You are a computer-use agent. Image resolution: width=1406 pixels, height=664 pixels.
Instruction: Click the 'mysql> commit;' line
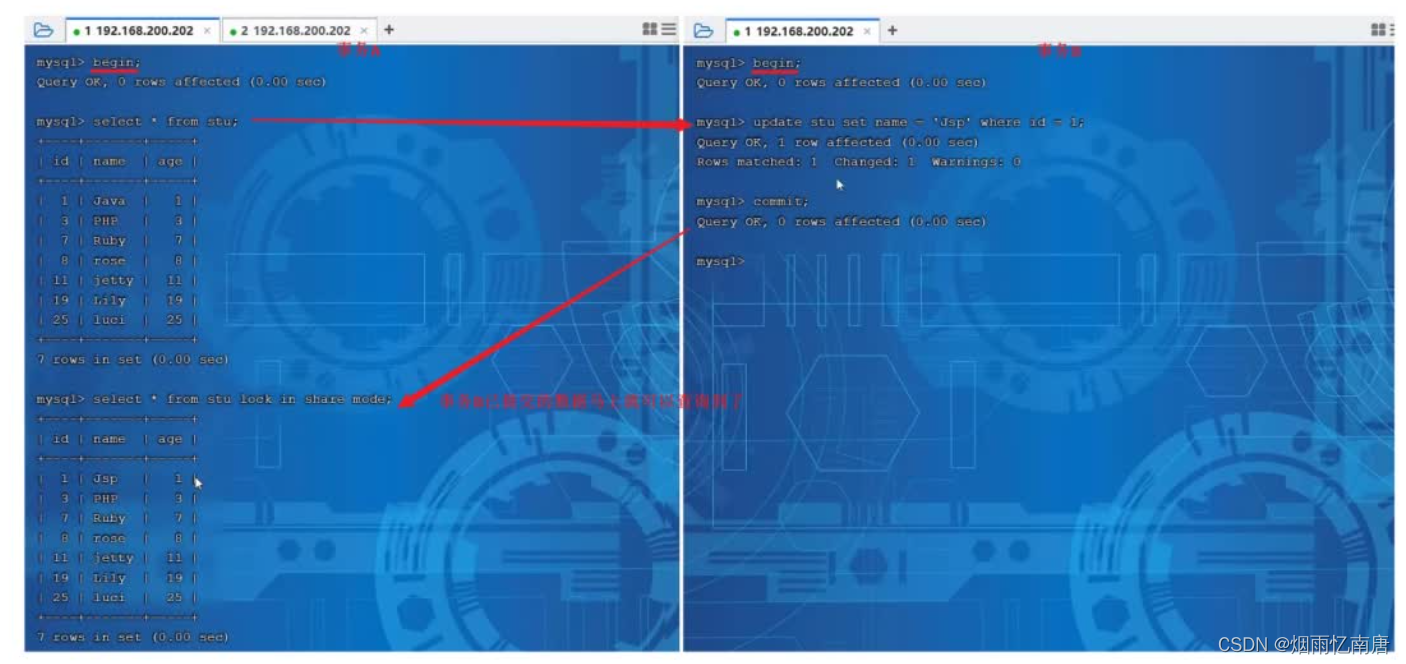point(753,202)
